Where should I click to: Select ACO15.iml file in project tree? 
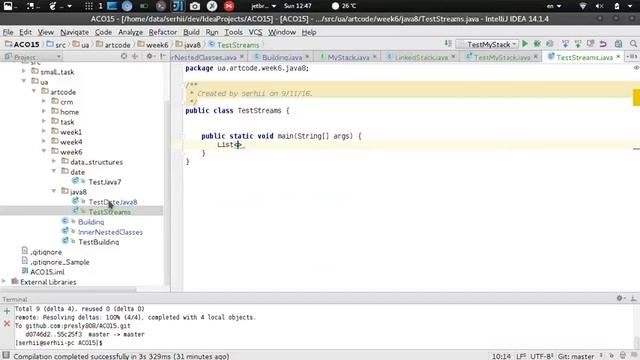[x=47, y=272]
